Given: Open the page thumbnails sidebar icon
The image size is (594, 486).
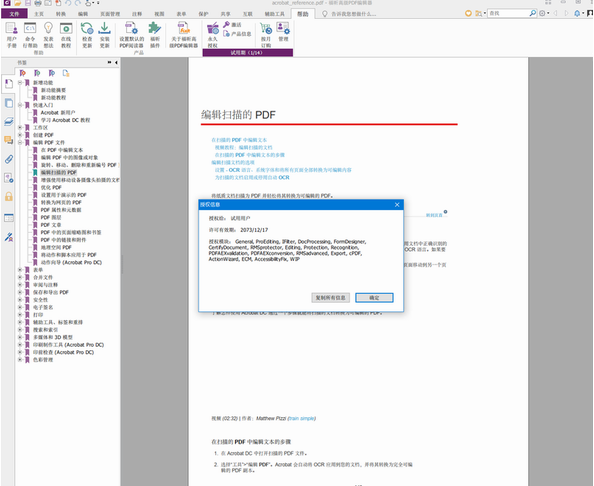Looking at the screenshot, I should pos(8,103).
